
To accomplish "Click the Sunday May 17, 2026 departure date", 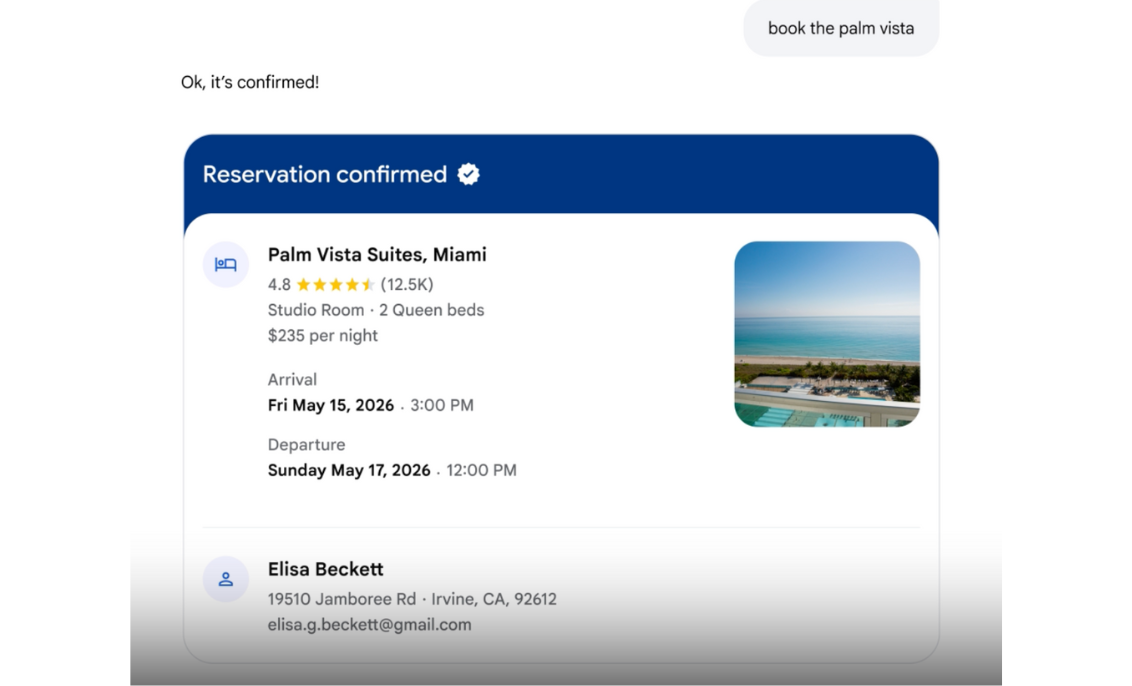I will [349, 470].
